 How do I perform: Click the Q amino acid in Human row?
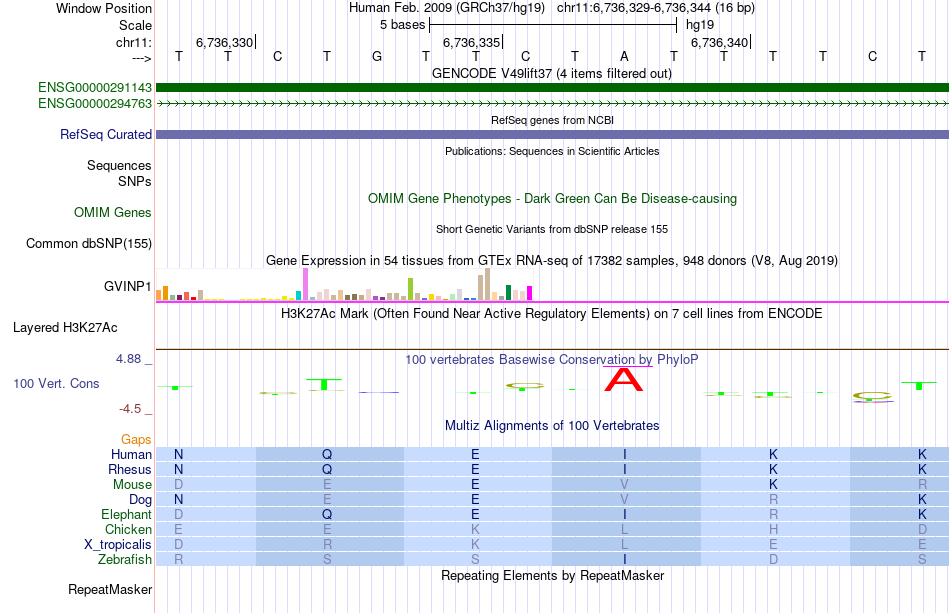point(327,454)
